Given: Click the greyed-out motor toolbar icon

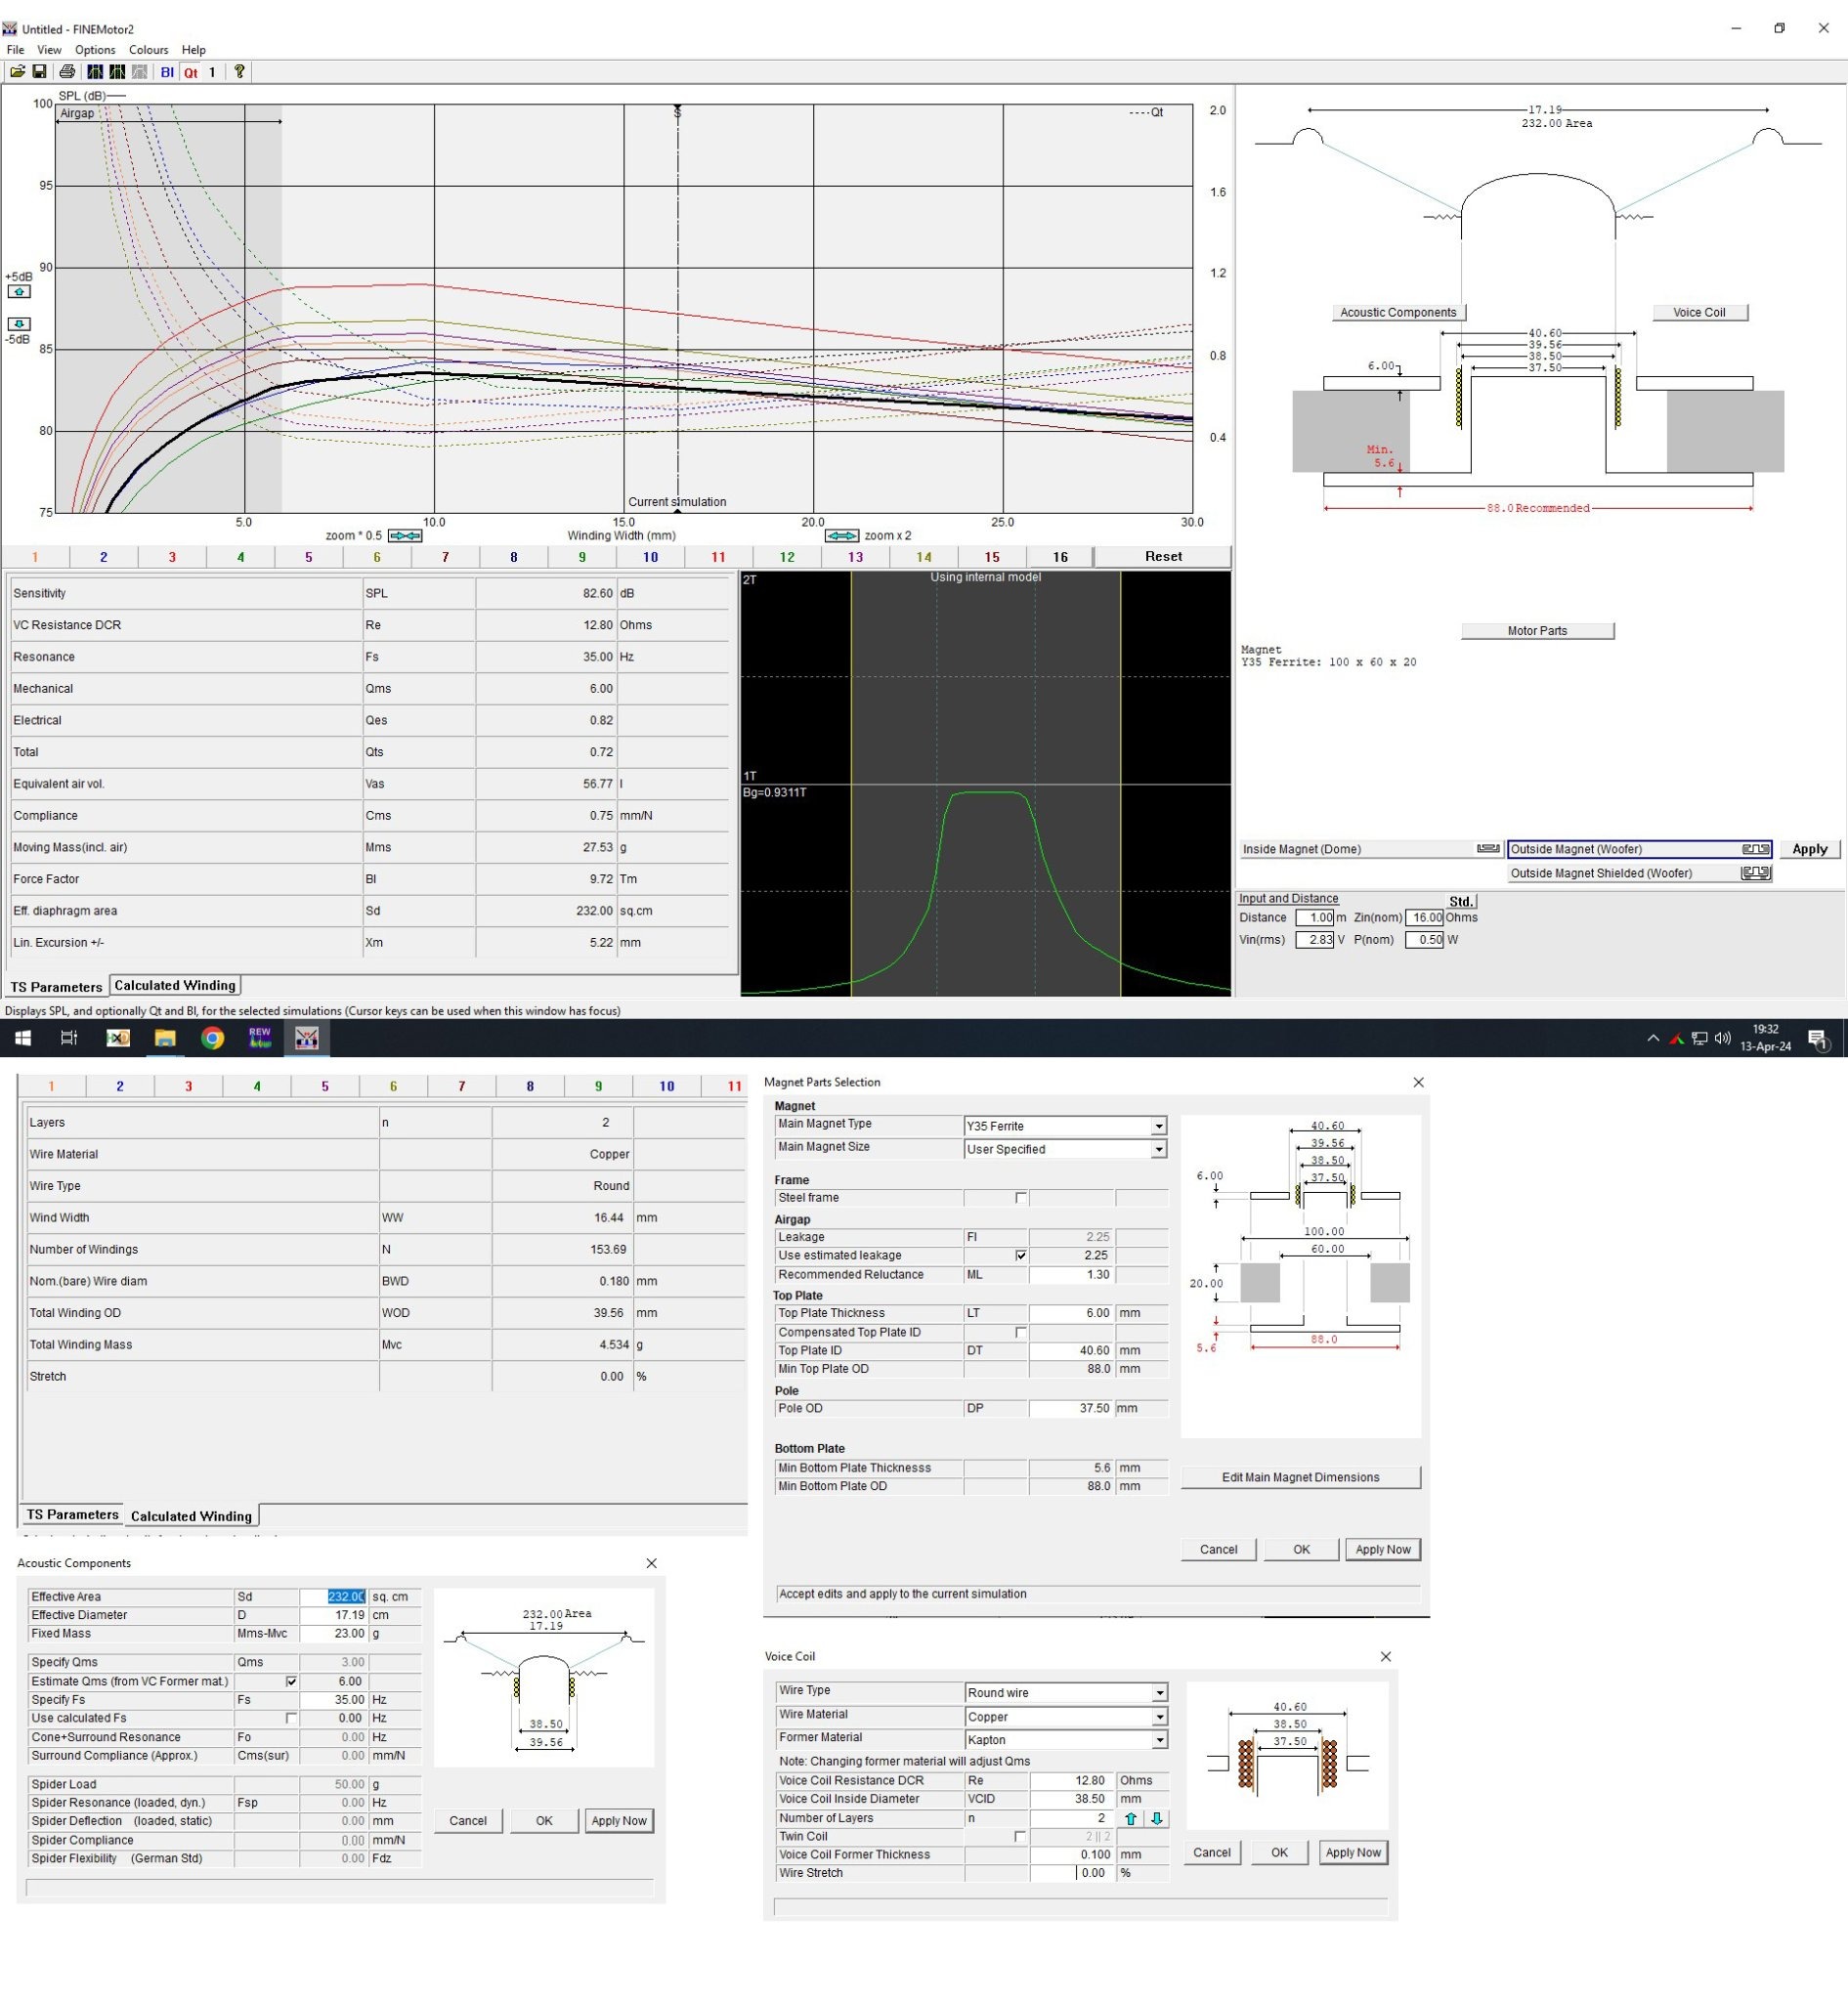Looking at the screenshot, I should pos(140,72).
